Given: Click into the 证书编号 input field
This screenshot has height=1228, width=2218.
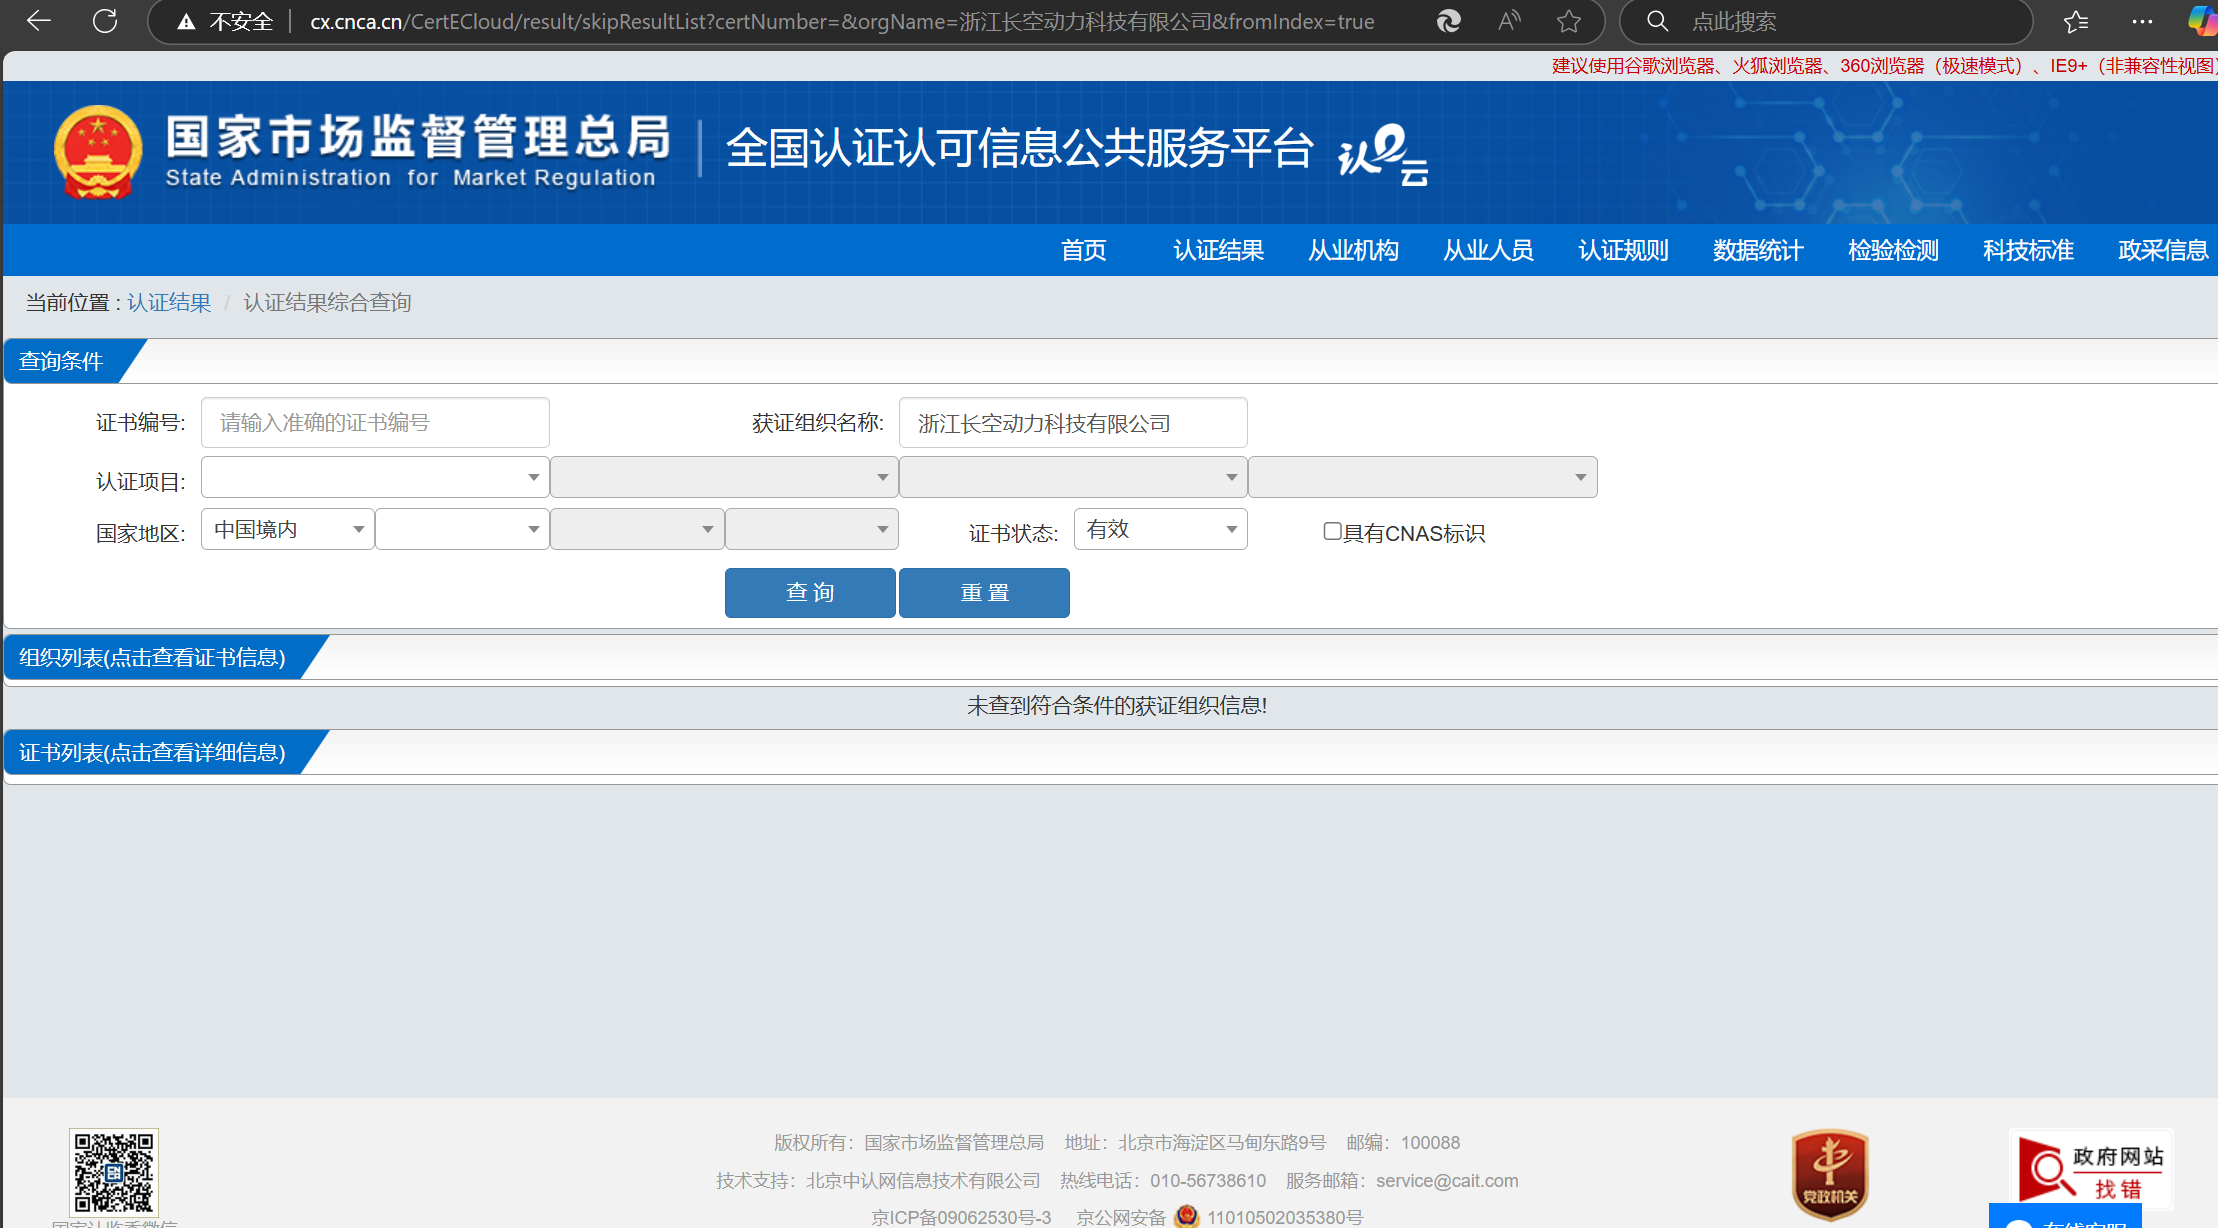Looking at the screenshot, I should coord(375,422).
